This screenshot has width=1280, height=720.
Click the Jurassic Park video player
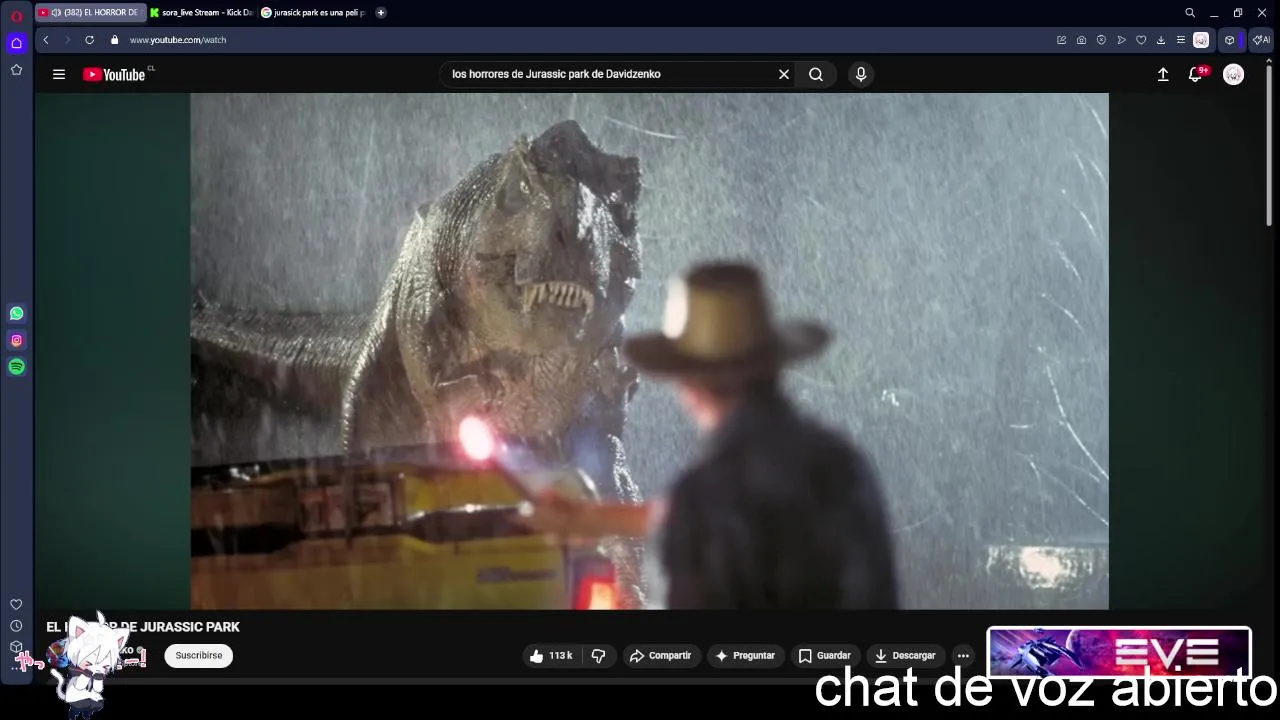click(x=649, y=351)
